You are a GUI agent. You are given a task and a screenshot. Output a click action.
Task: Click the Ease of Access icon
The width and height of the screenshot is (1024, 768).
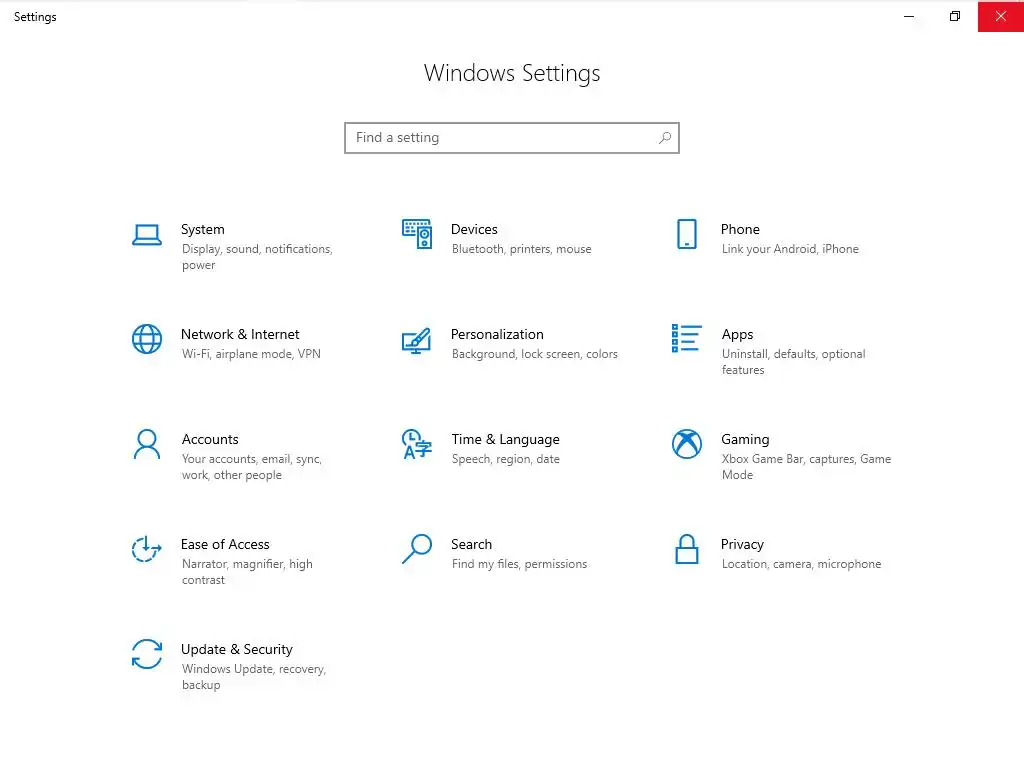(x=146, y=549)
